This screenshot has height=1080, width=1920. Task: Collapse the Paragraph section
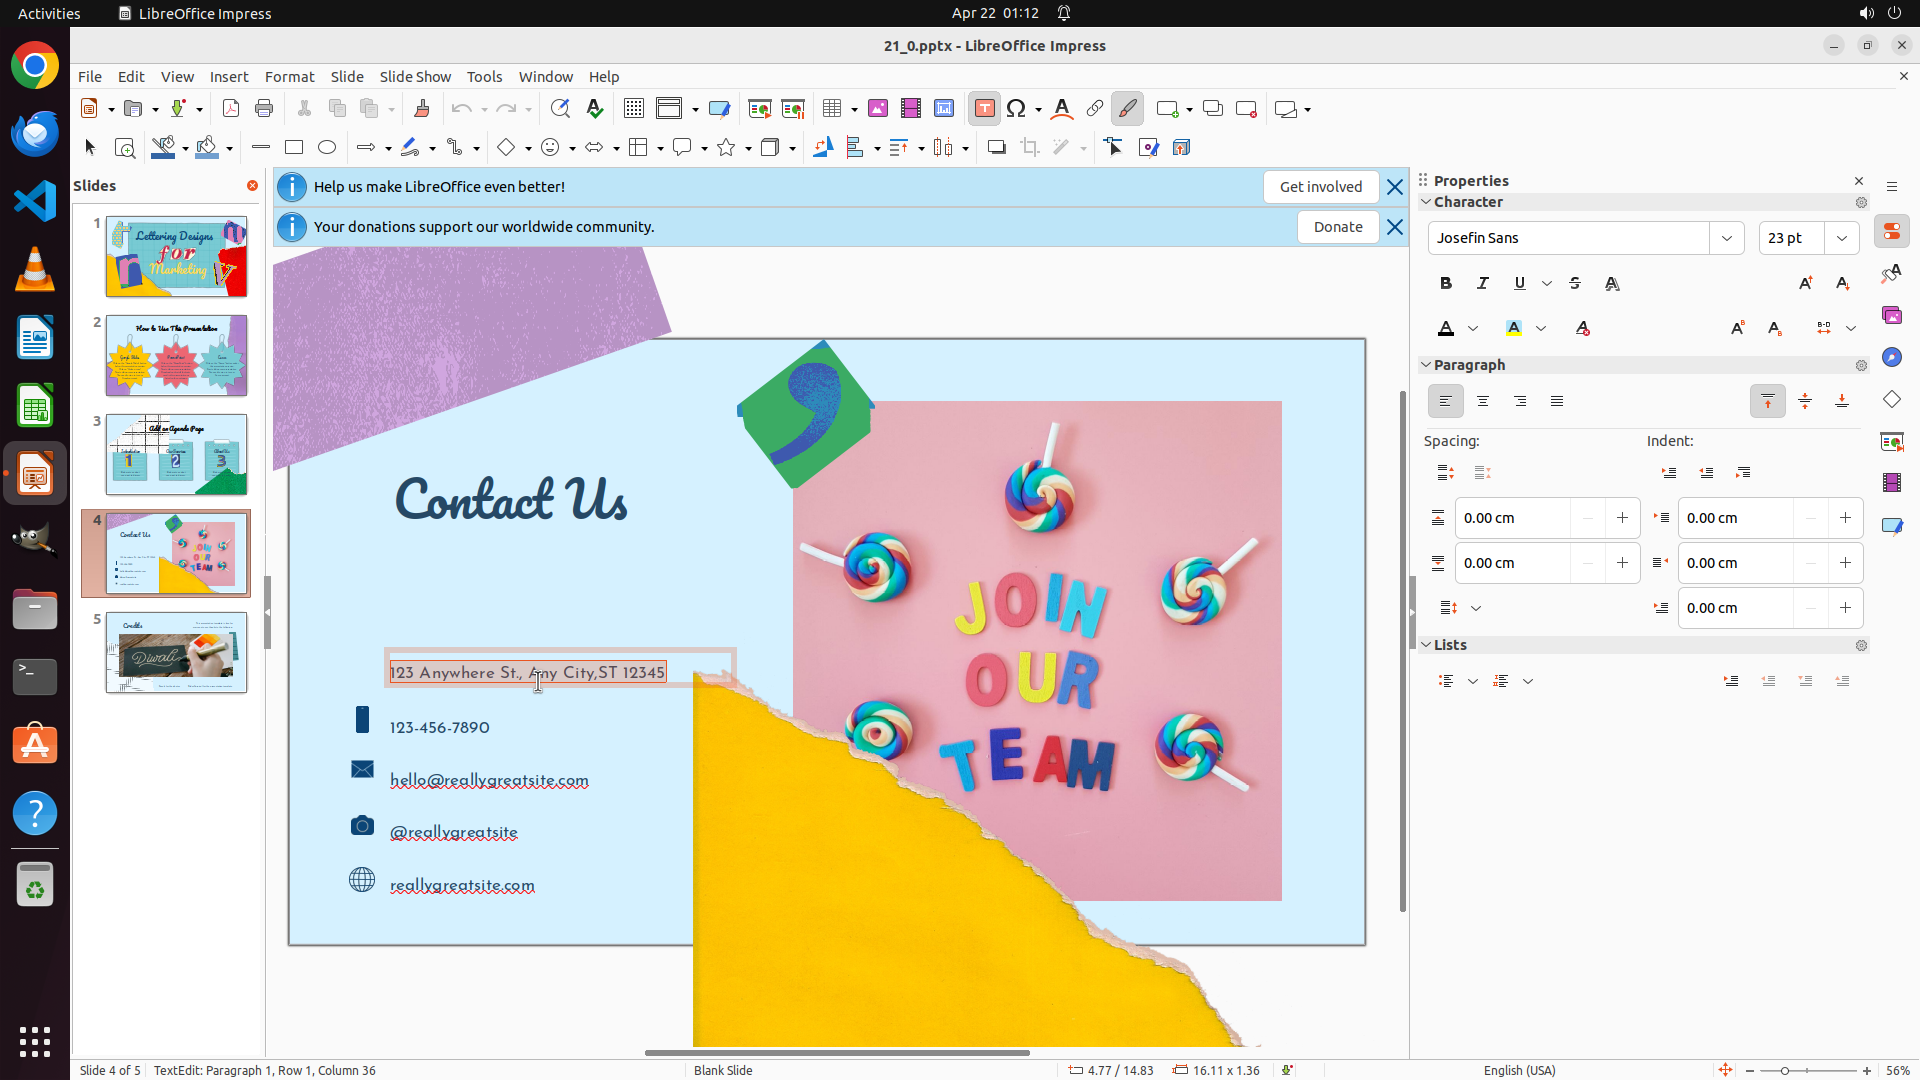[x=1427, y=365]
